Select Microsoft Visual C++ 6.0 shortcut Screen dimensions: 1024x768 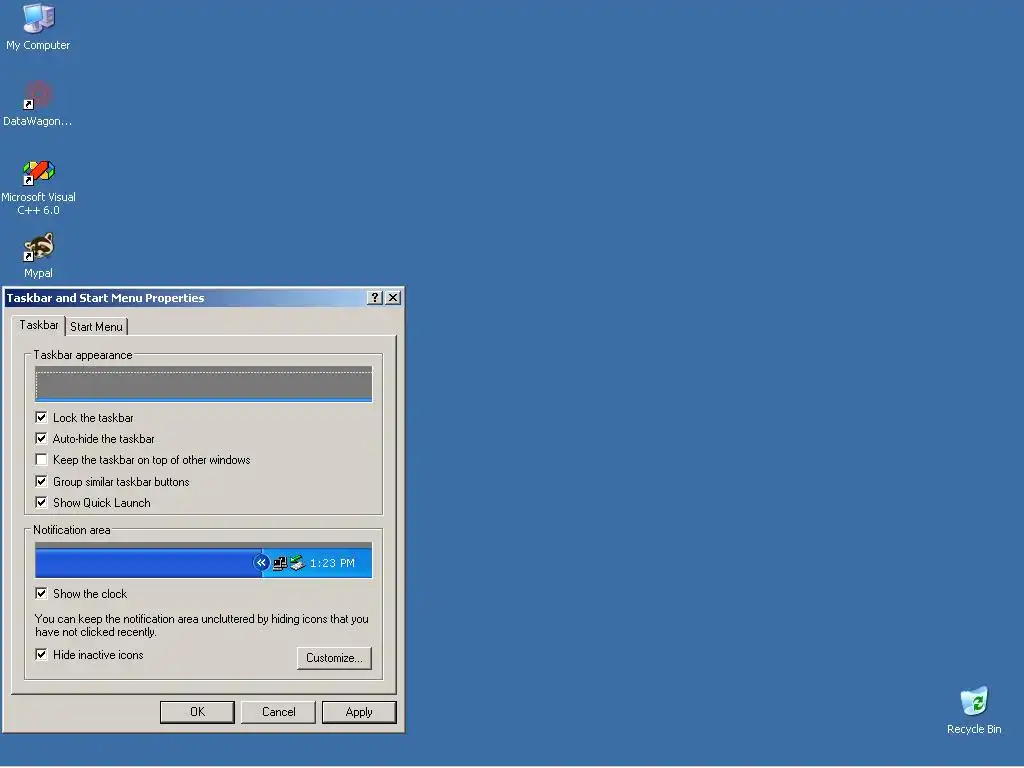point(38,187)
